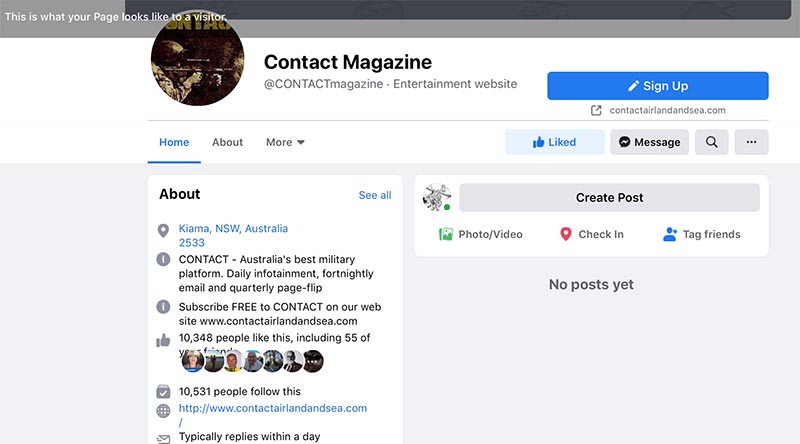Click message icon beside Typically replies
Viewport: 800px width, 444px height.
click(x=163, y=438)
